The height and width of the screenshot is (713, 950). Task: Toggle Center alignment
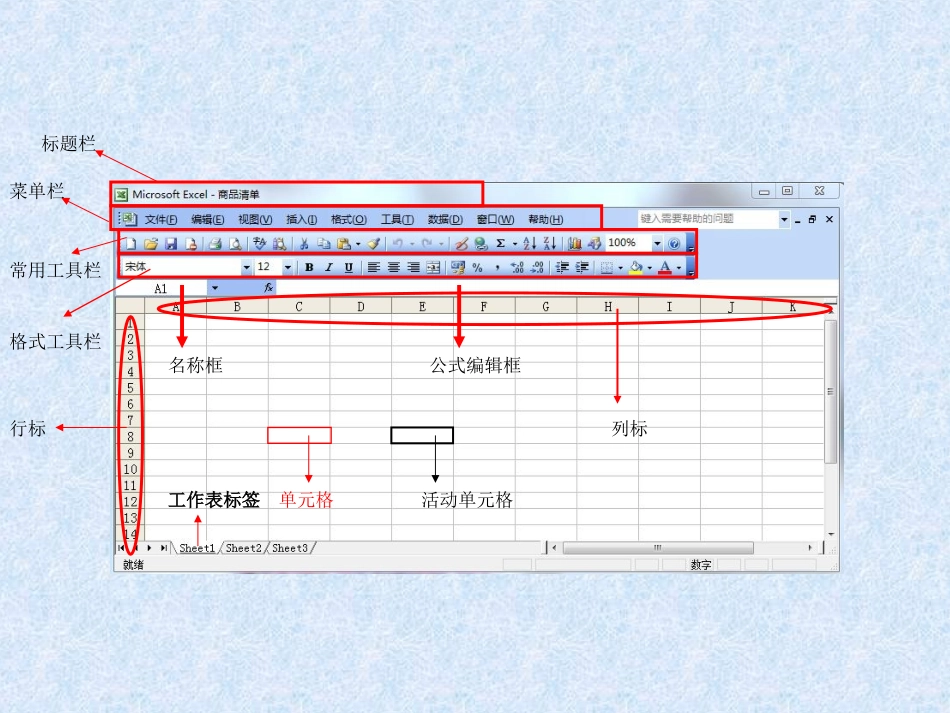pos(393,267)
